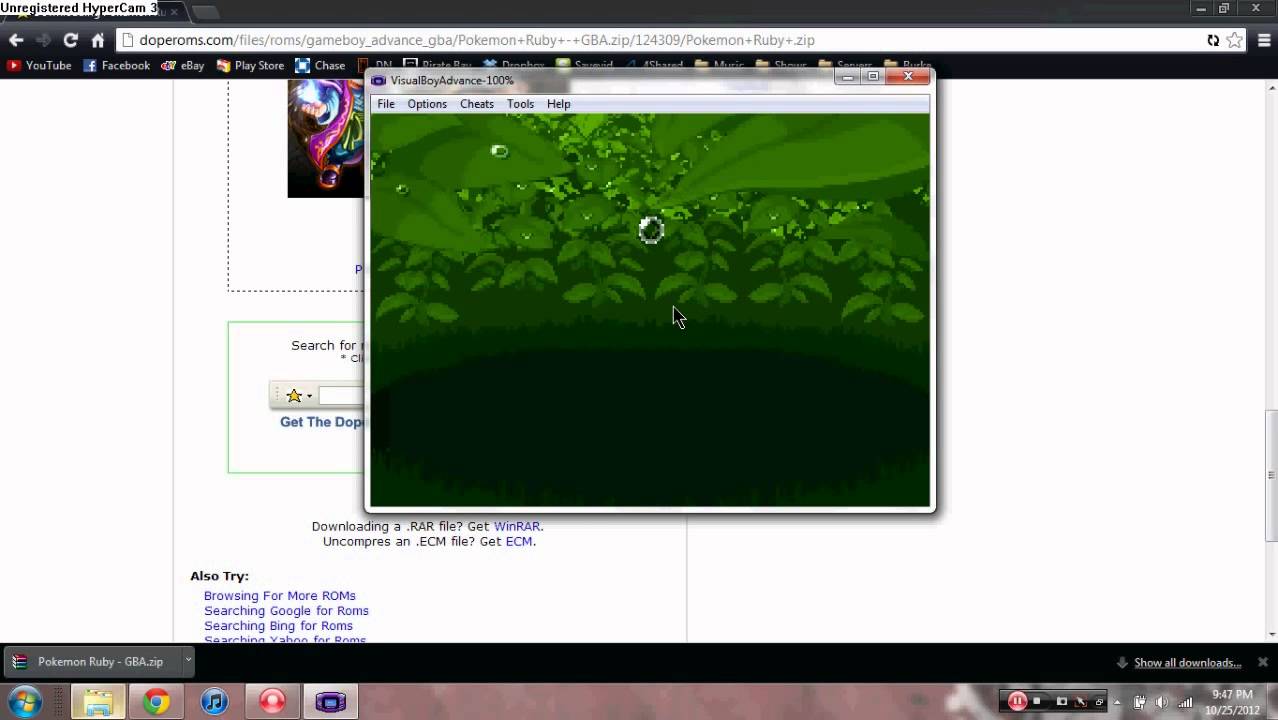
Task: Click Show all downloads link
Action: coord(1187,662)
